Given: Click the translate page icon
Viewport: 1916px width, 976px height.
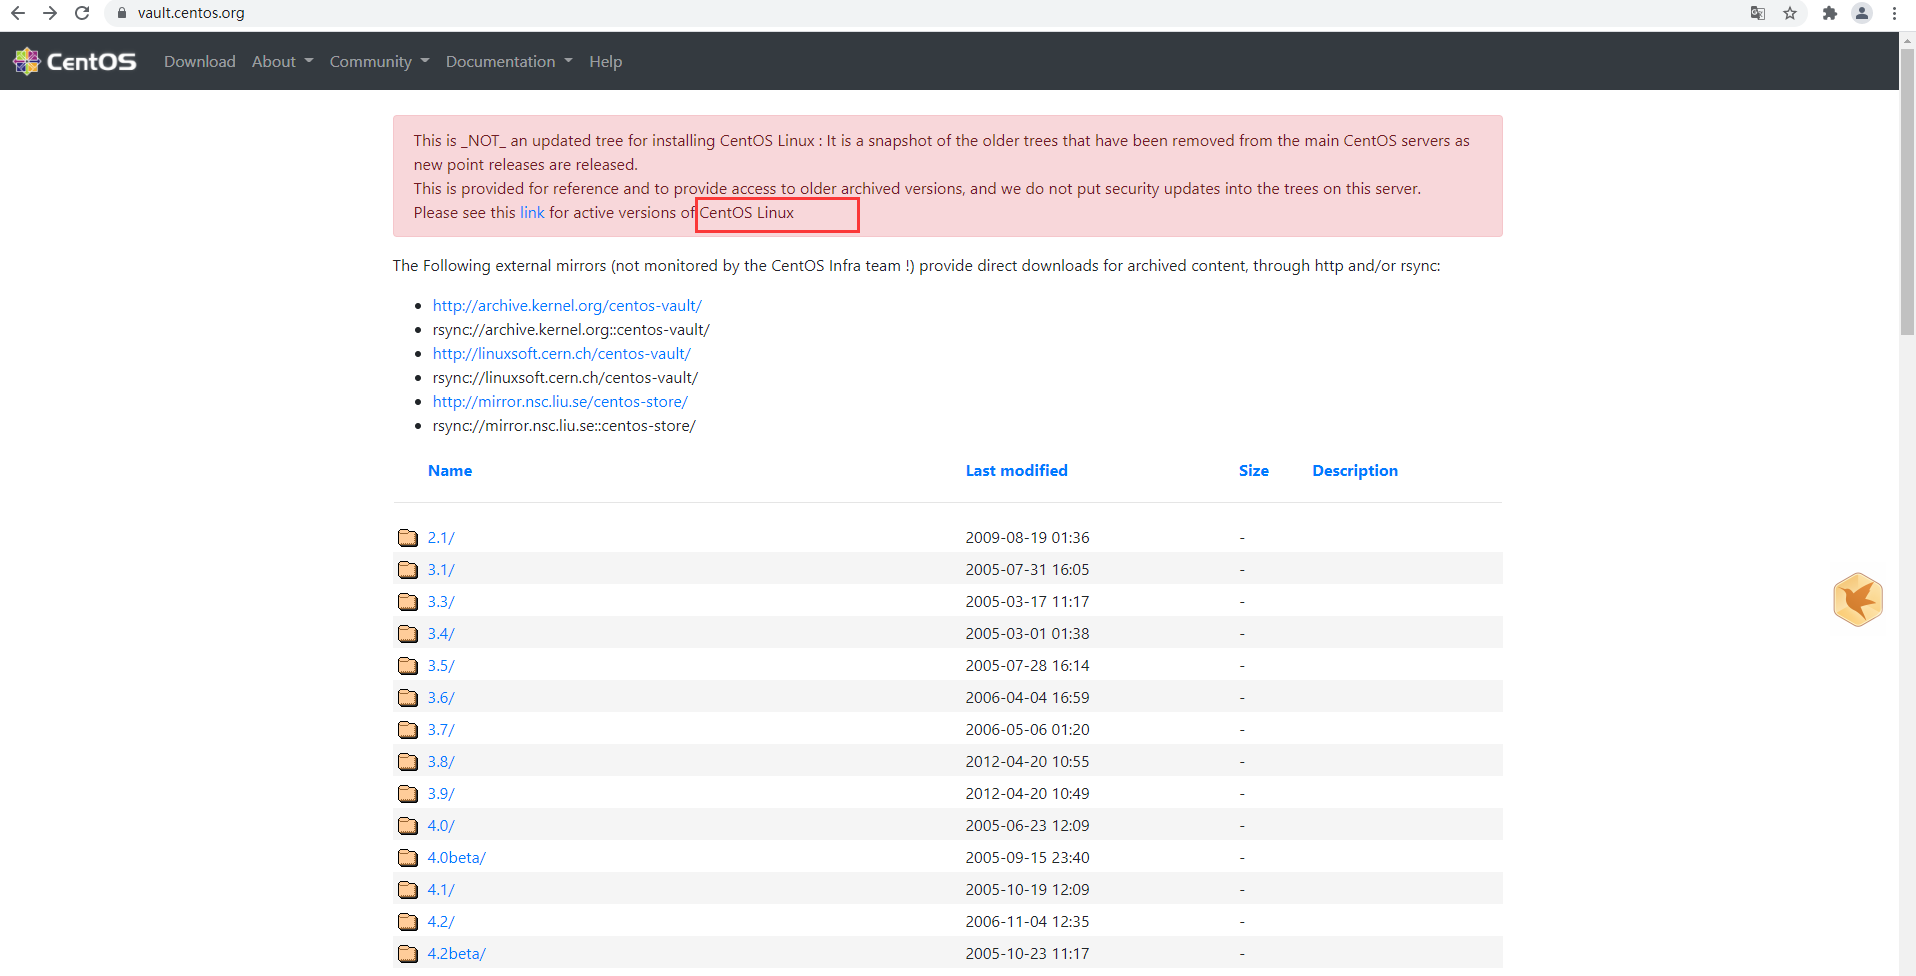Looking at the screenshot, I should (x=1758, y=13).
